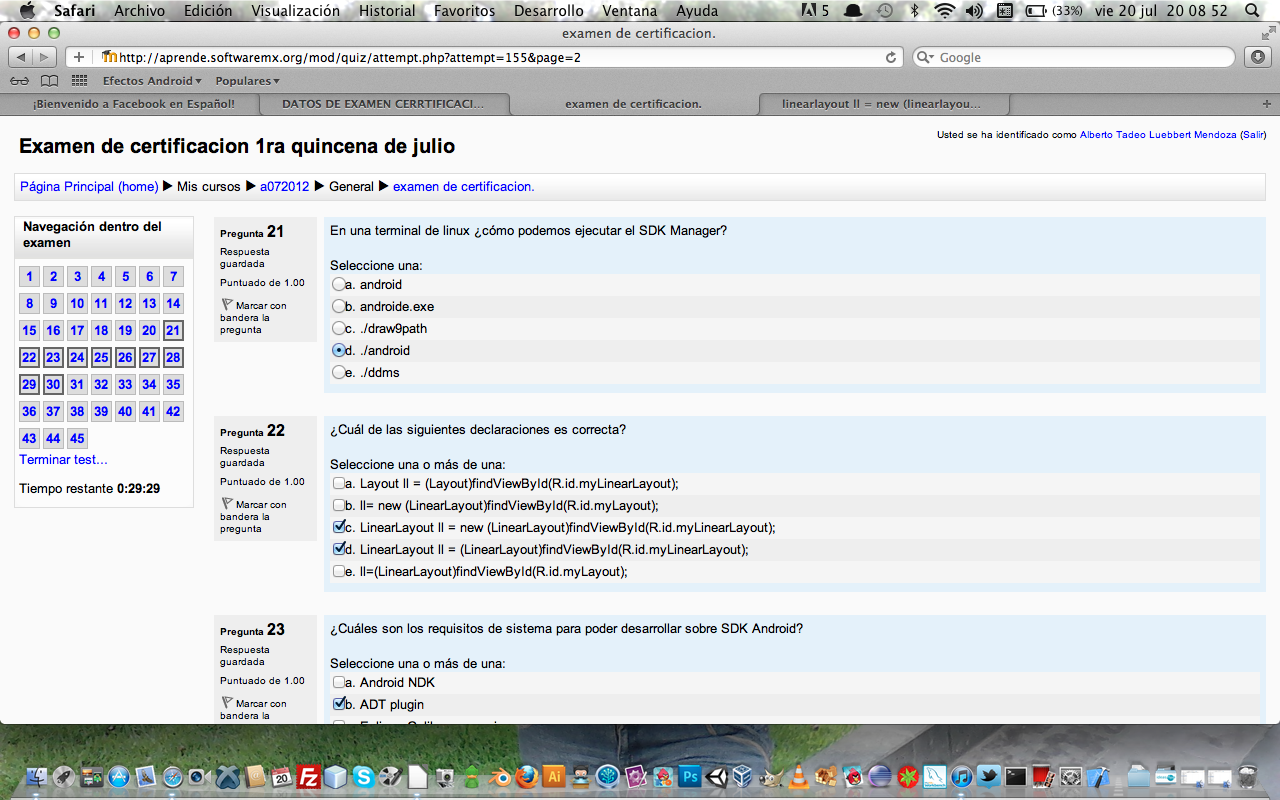
Task: Check option e. ll=(LinearLayout)findViewById(R.id.myLayout)
Action: tap(338, 572)
